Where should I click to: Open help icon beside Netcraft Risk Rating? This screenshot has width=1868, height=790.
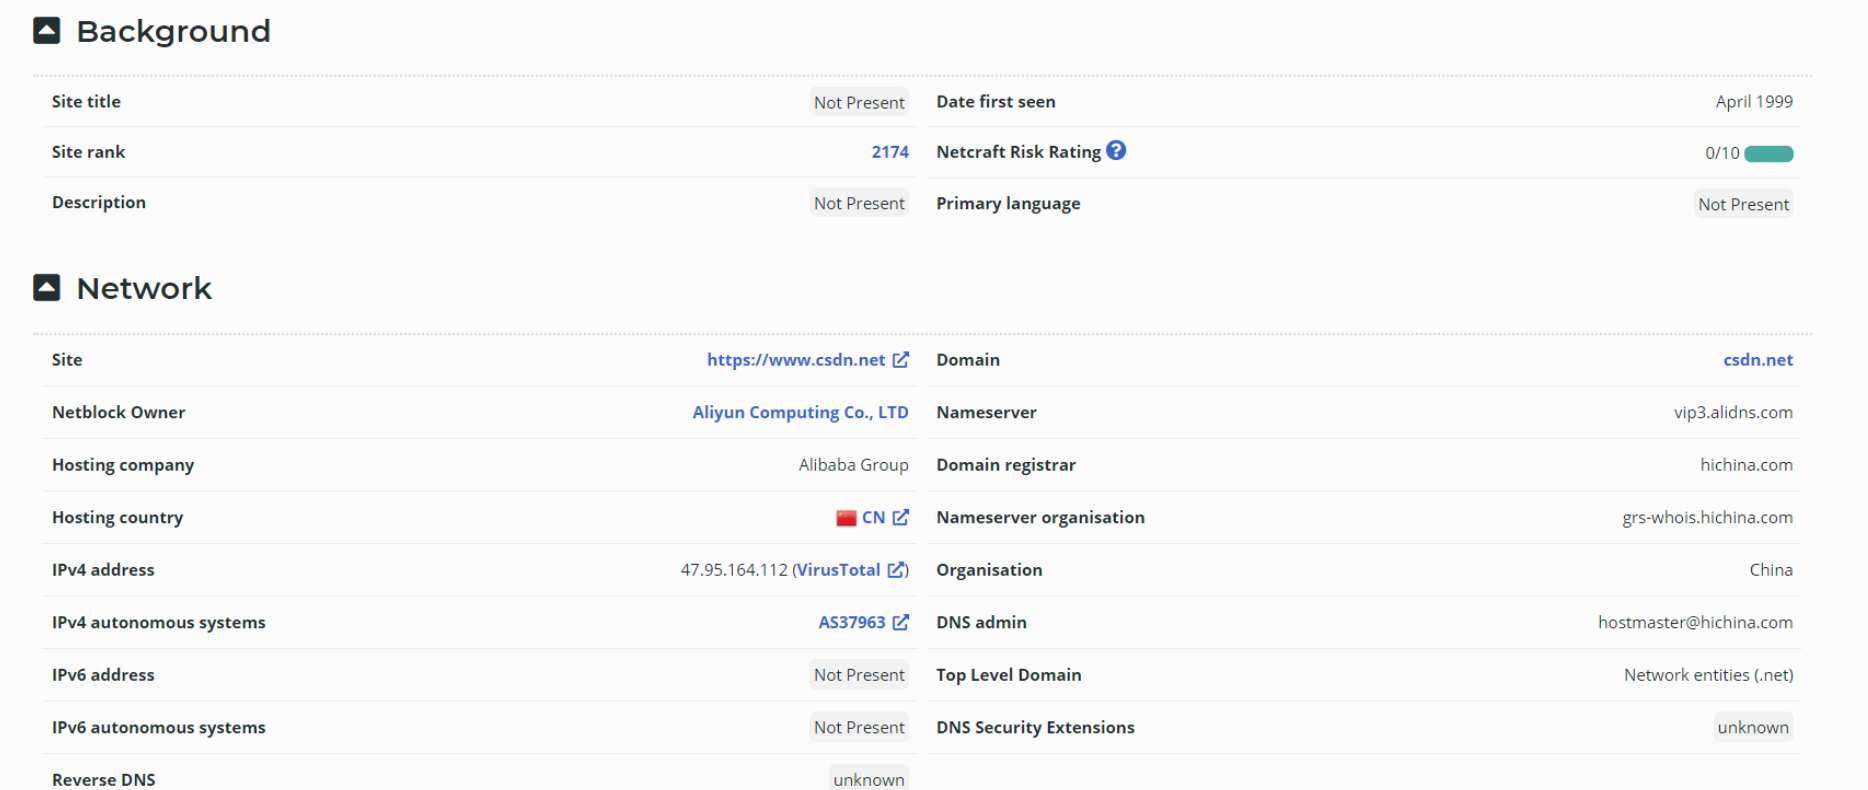(1116, 151)
